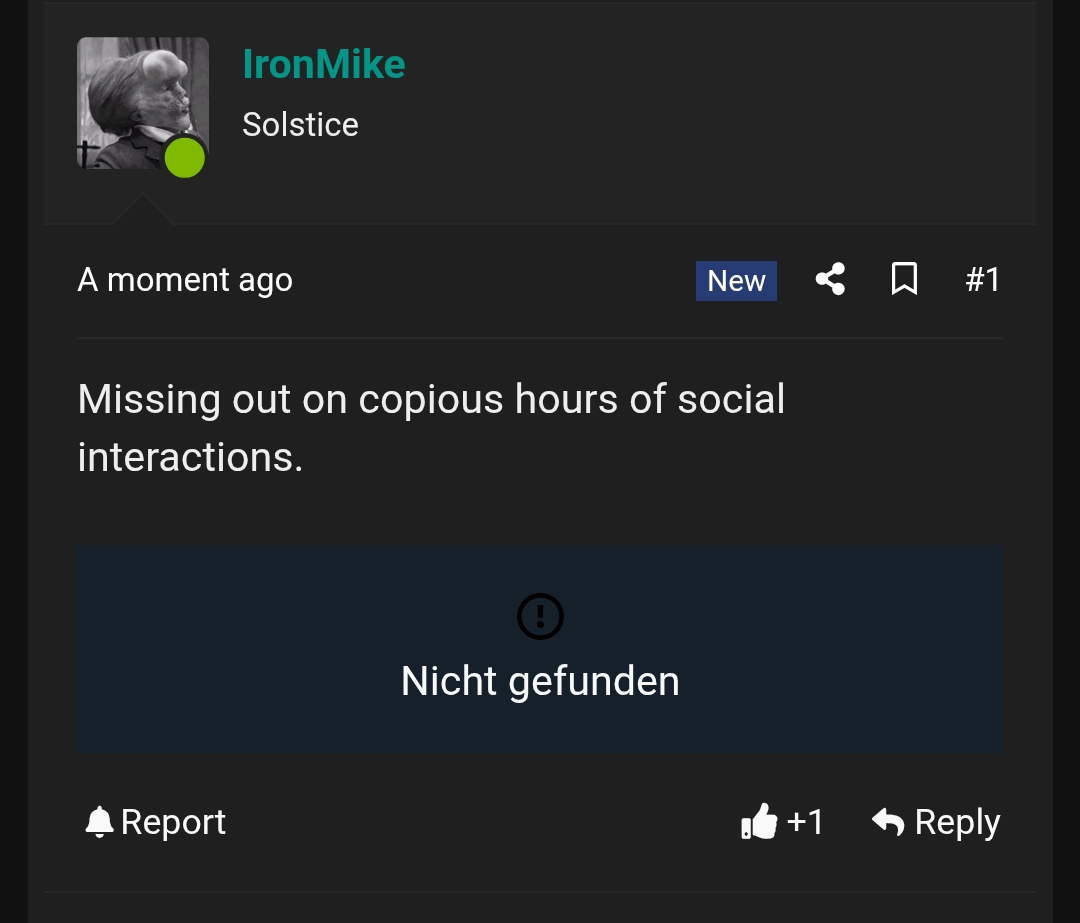Select the thumbs-up icon to like the post

click(758, 821)
